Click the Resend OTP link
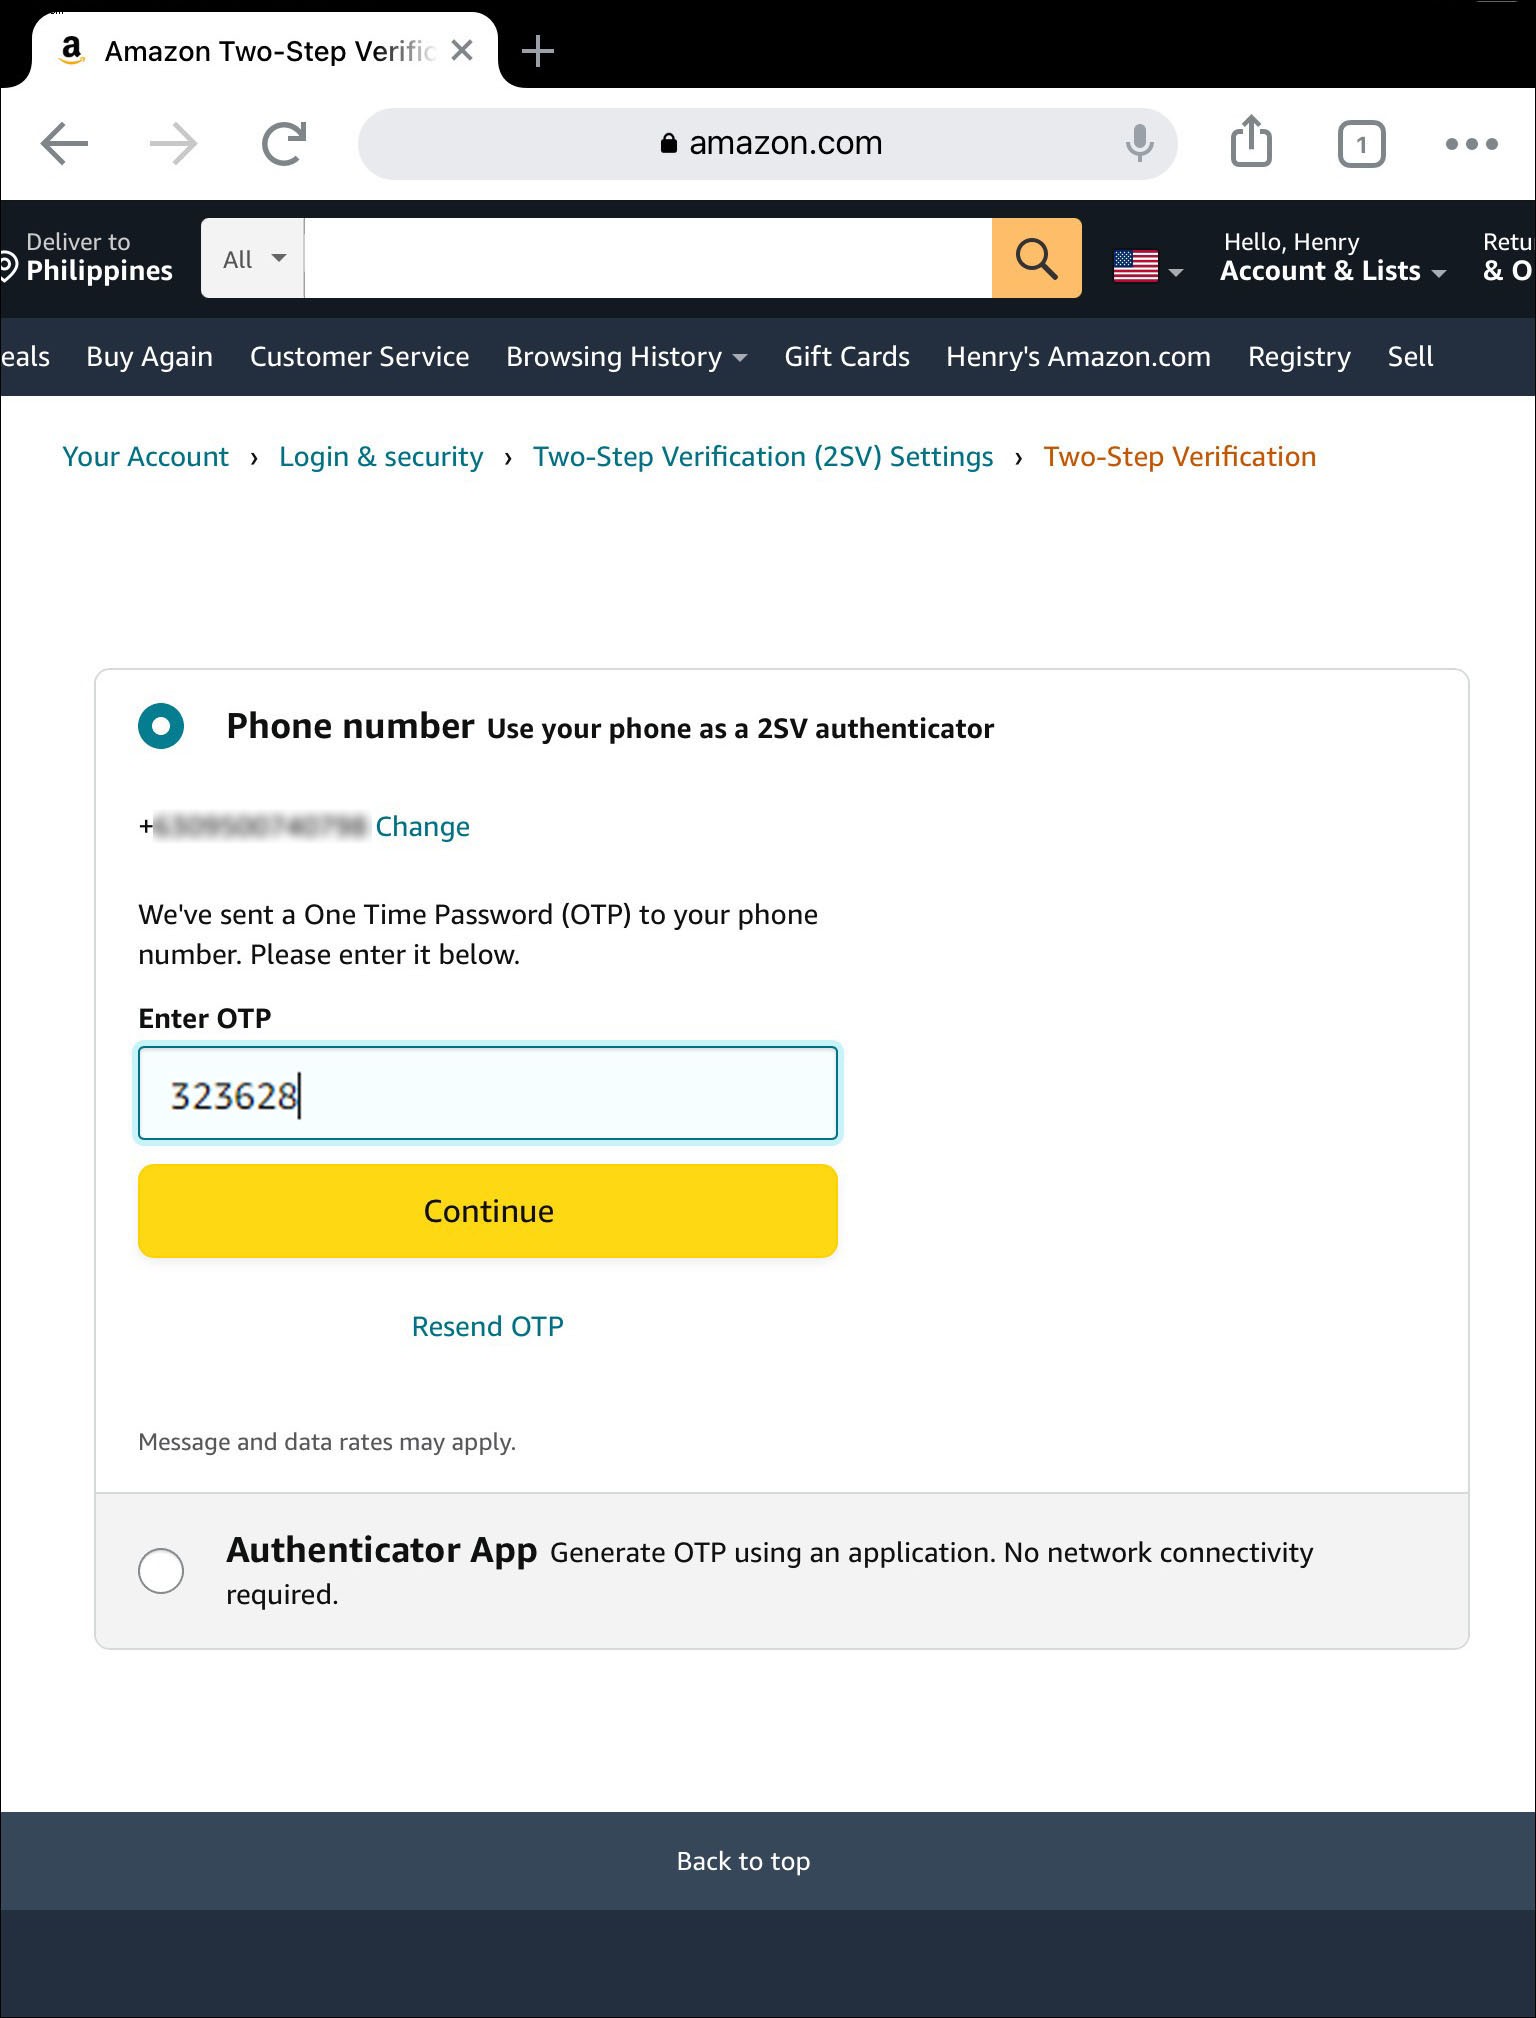Image resolution: width=1536 pixels, height=2018 pixels. pos(488,1326)
